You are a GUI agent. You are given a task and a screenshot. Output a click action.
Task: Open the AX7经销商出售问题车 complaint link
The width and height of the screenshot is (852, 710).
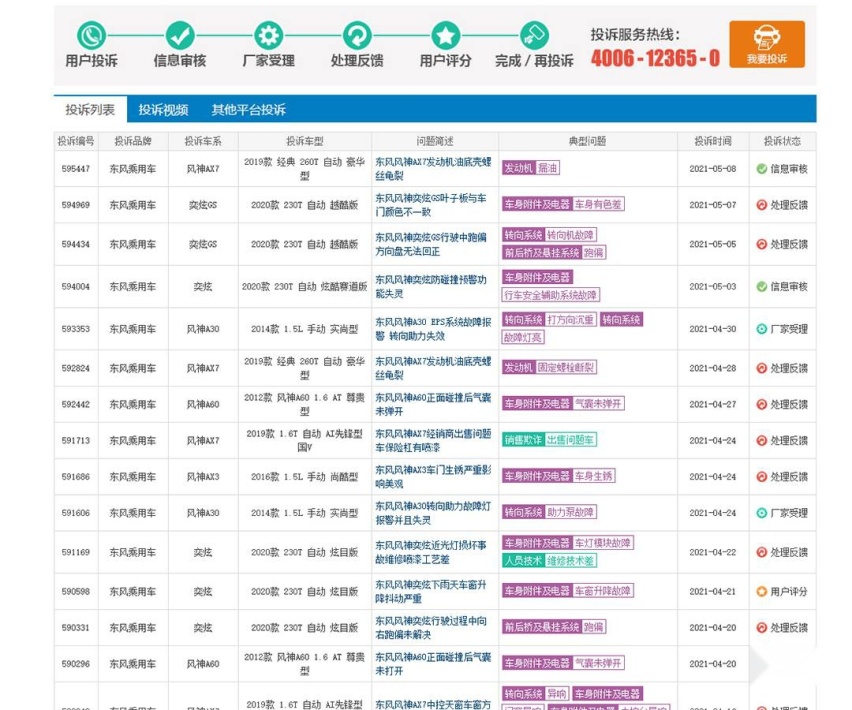click(x=433, y=441)
